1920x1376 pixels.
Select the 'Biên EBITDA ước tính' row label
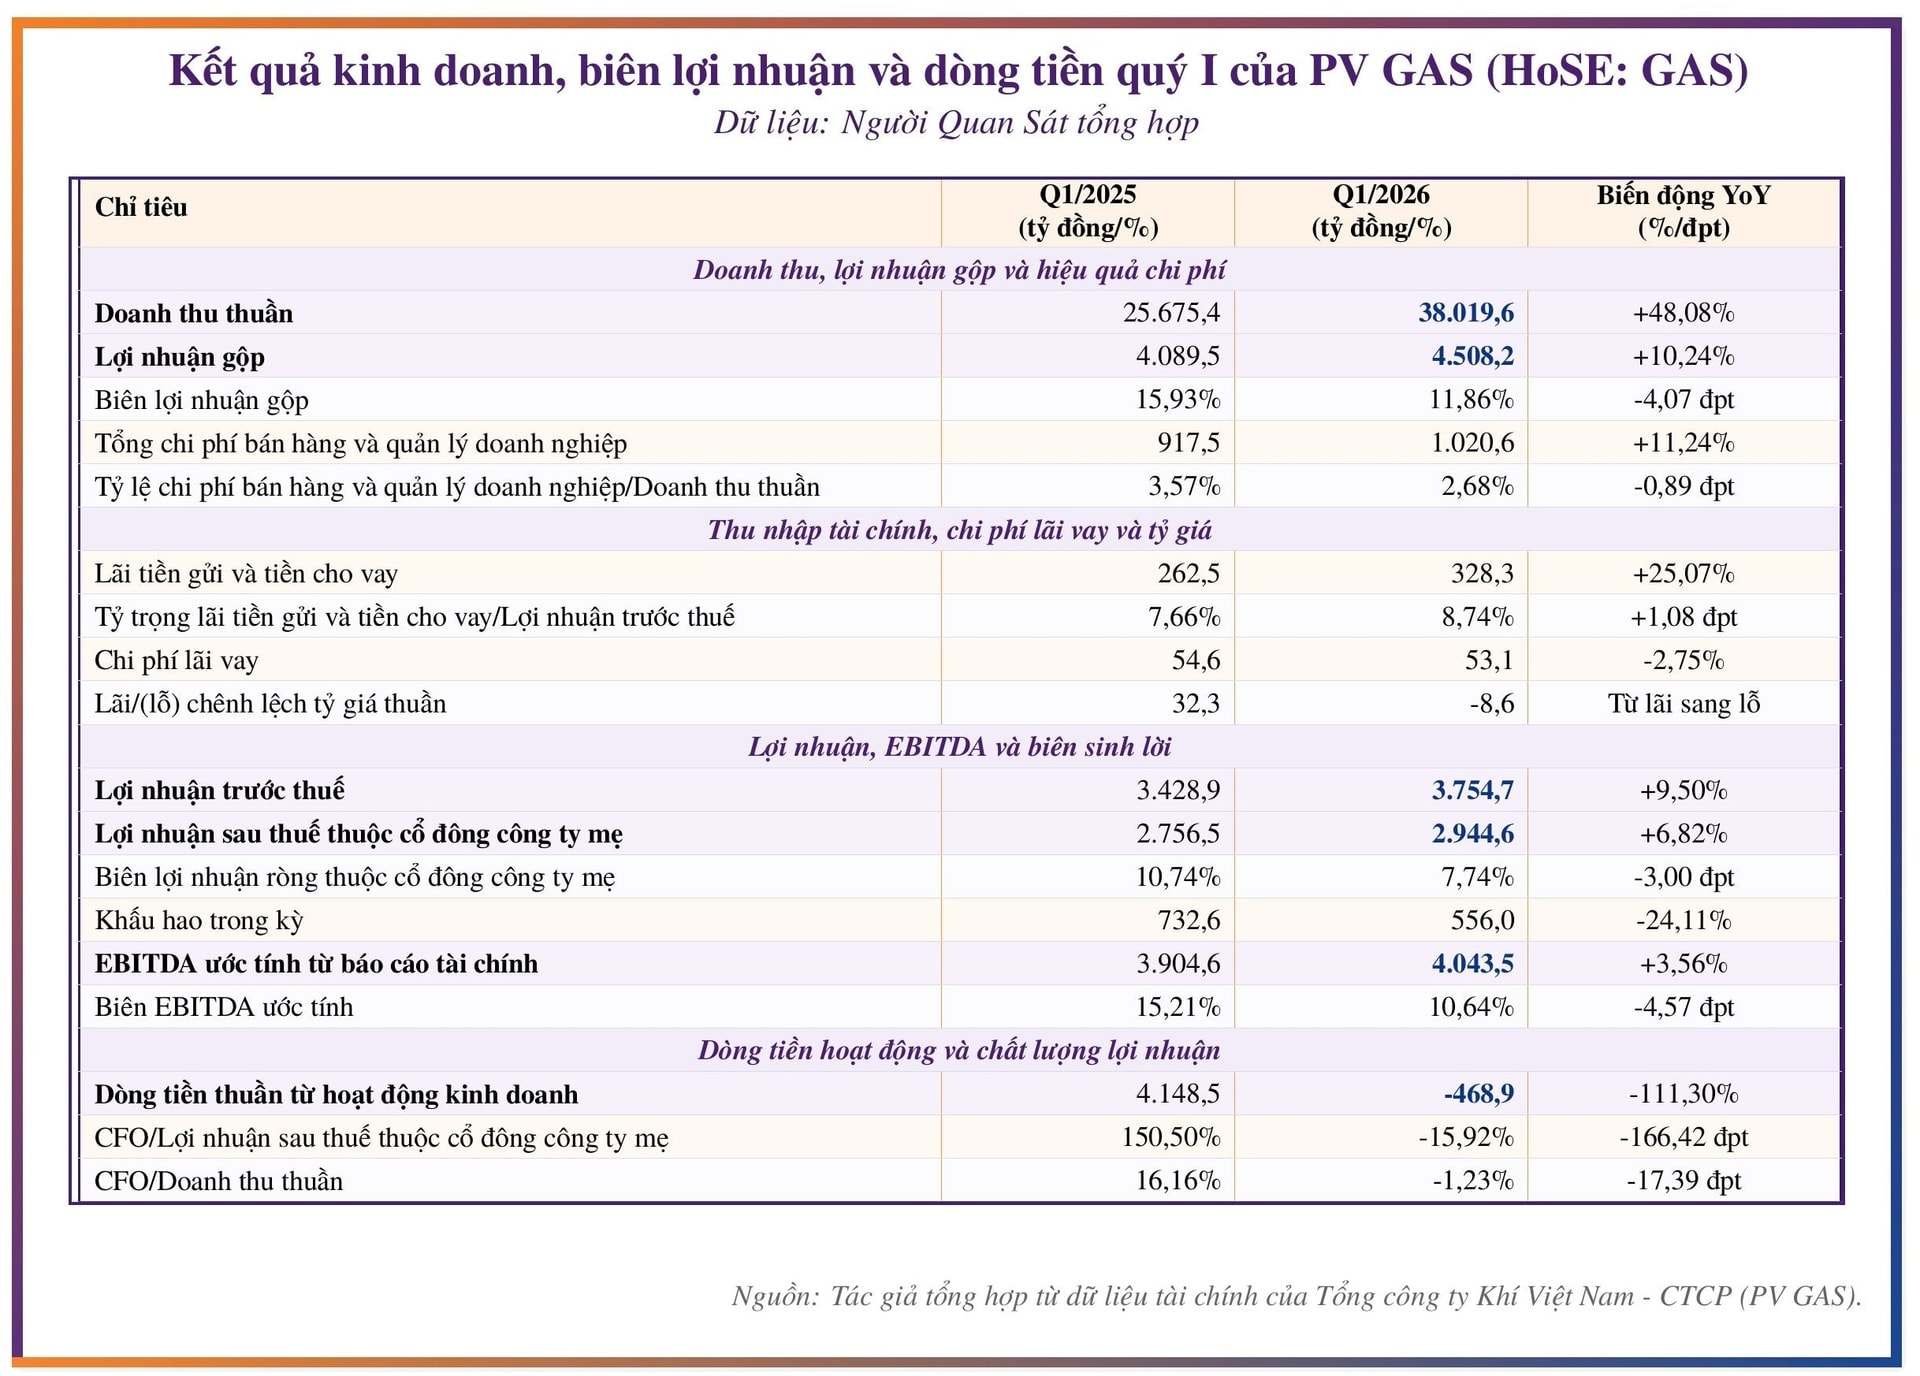(224, 1007)
